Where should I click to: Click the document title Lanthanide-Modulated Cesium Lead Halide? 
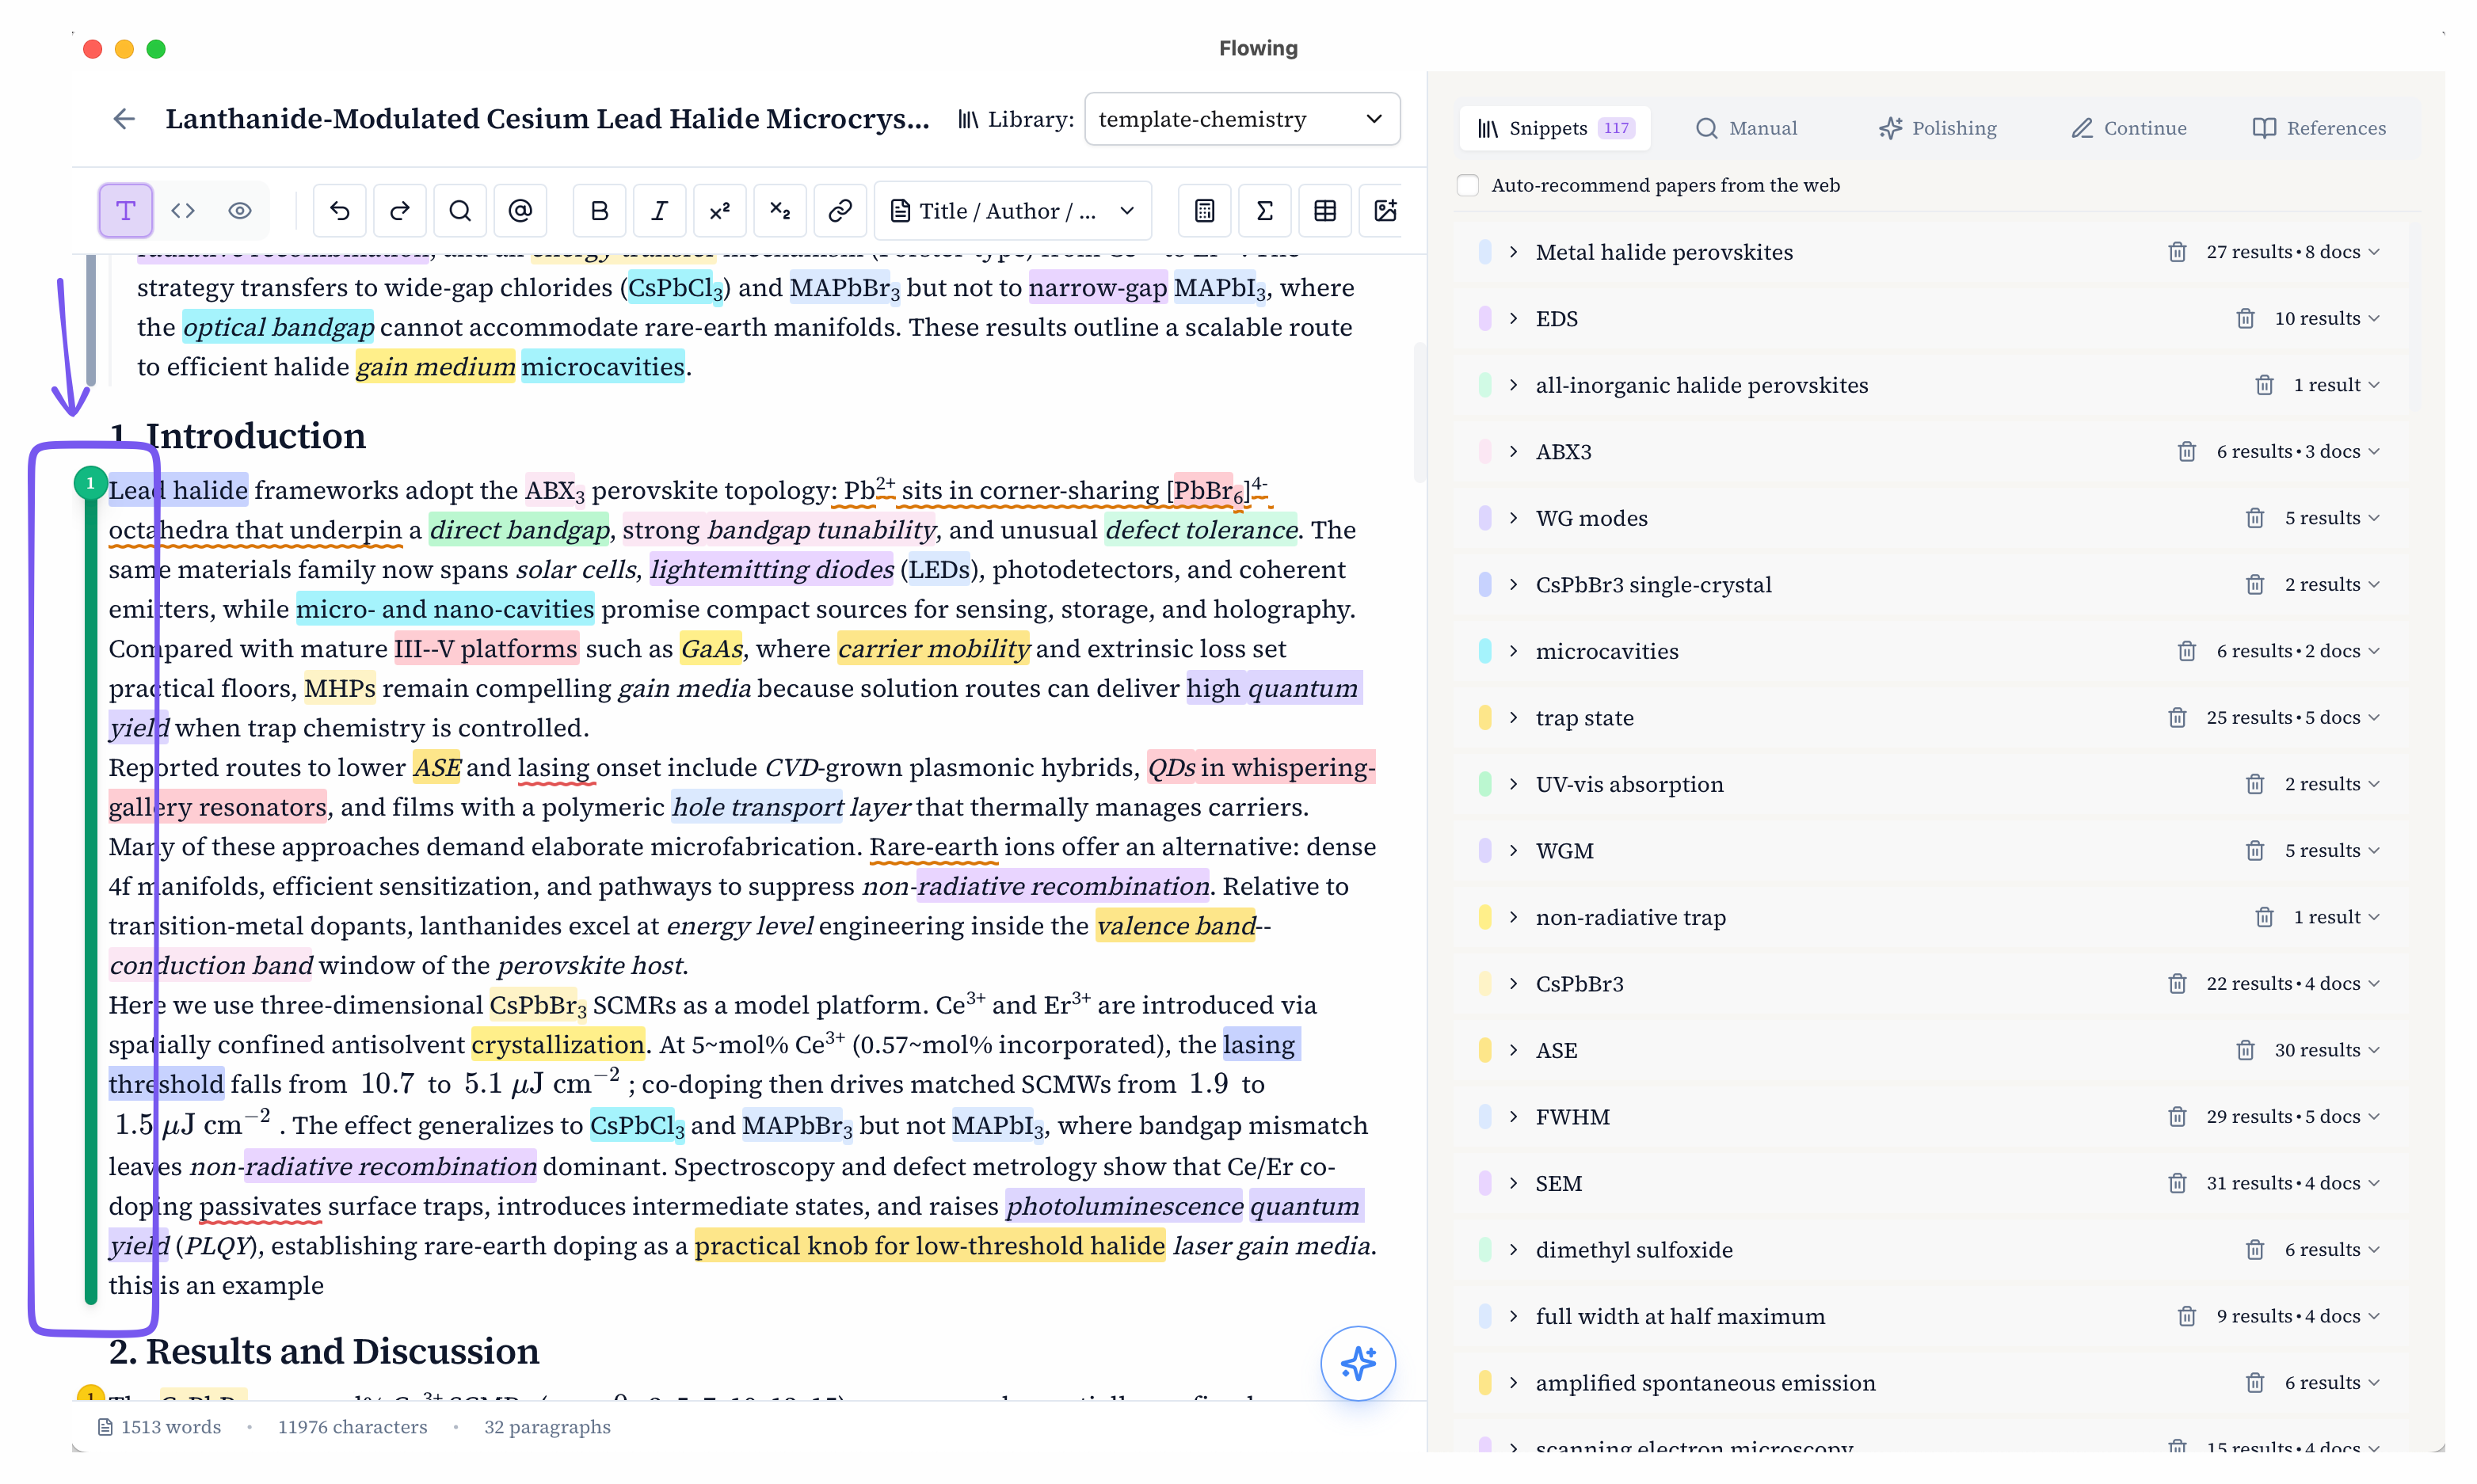tap(548, 119)
